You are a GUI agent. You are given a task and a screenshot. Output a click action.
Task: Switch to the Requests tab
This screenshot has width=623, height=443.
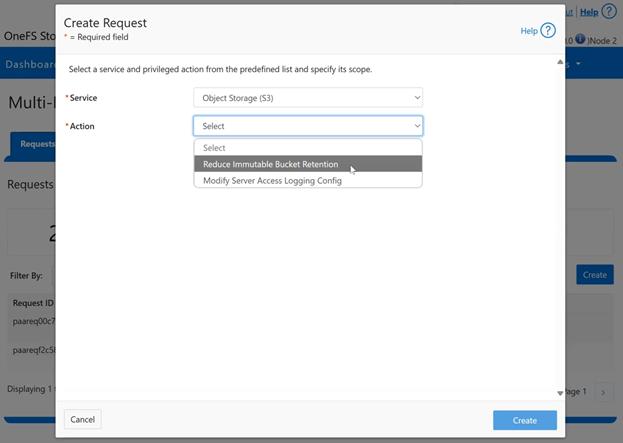click(x=35, y=144)
